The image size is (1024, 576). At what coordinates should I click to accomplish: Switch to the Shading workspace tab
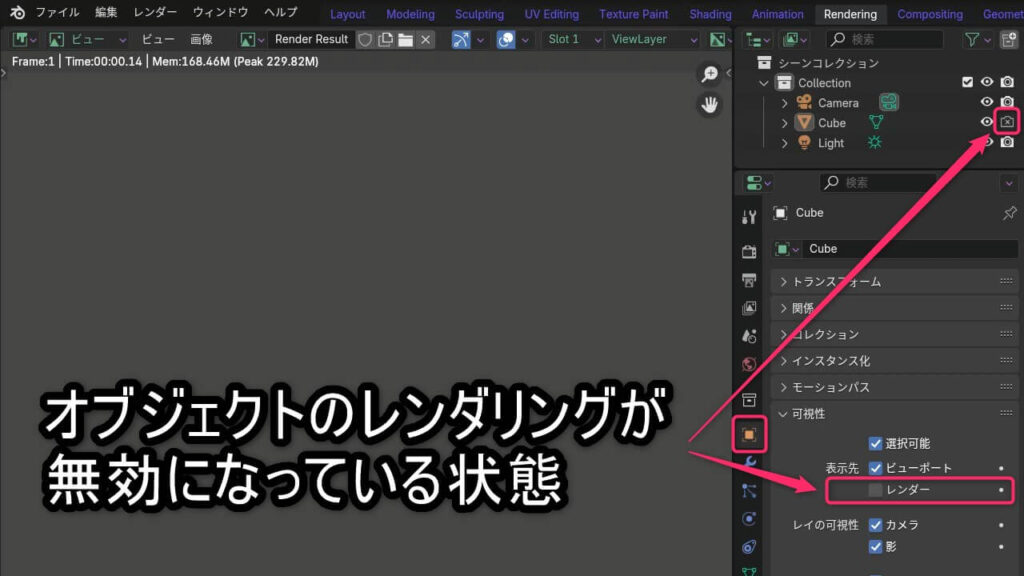[x=711, y=14]
